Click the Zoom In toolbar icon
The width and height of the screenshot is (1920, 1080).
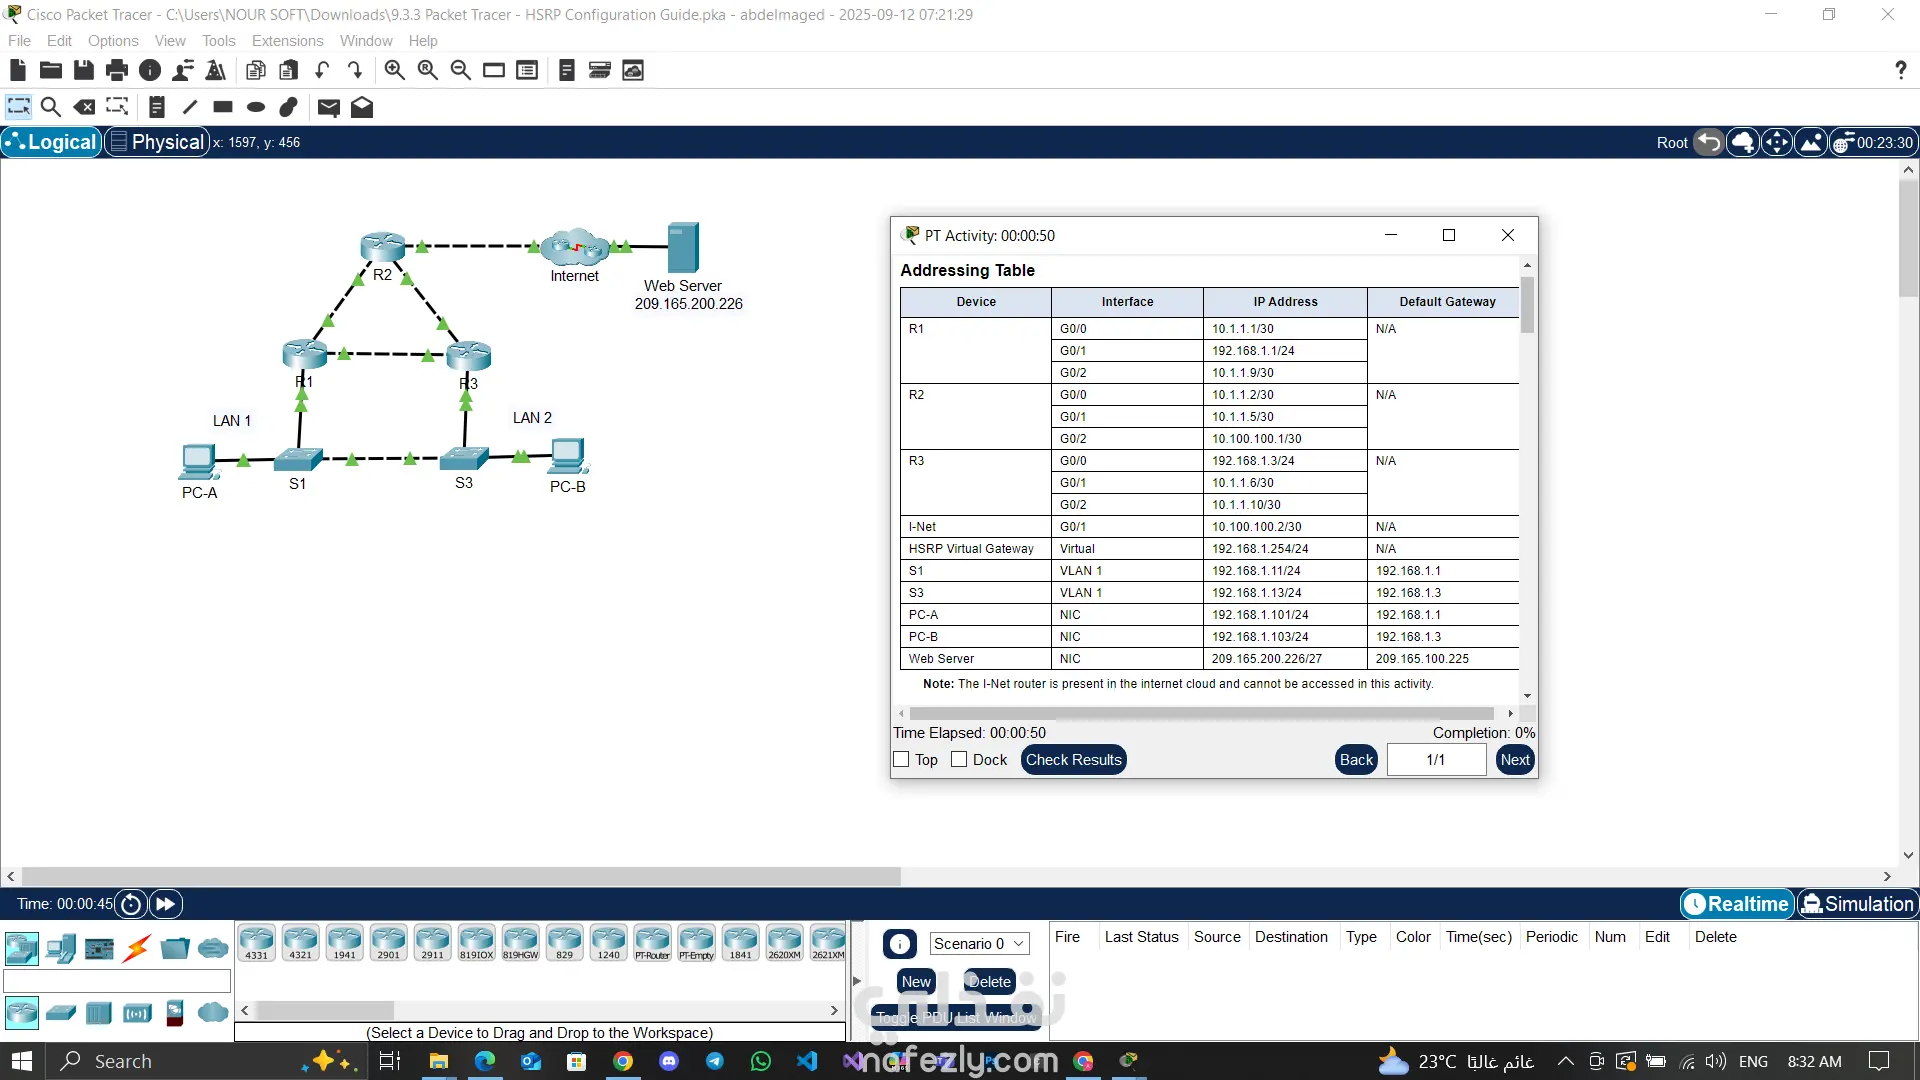click(x=395, y=70)
